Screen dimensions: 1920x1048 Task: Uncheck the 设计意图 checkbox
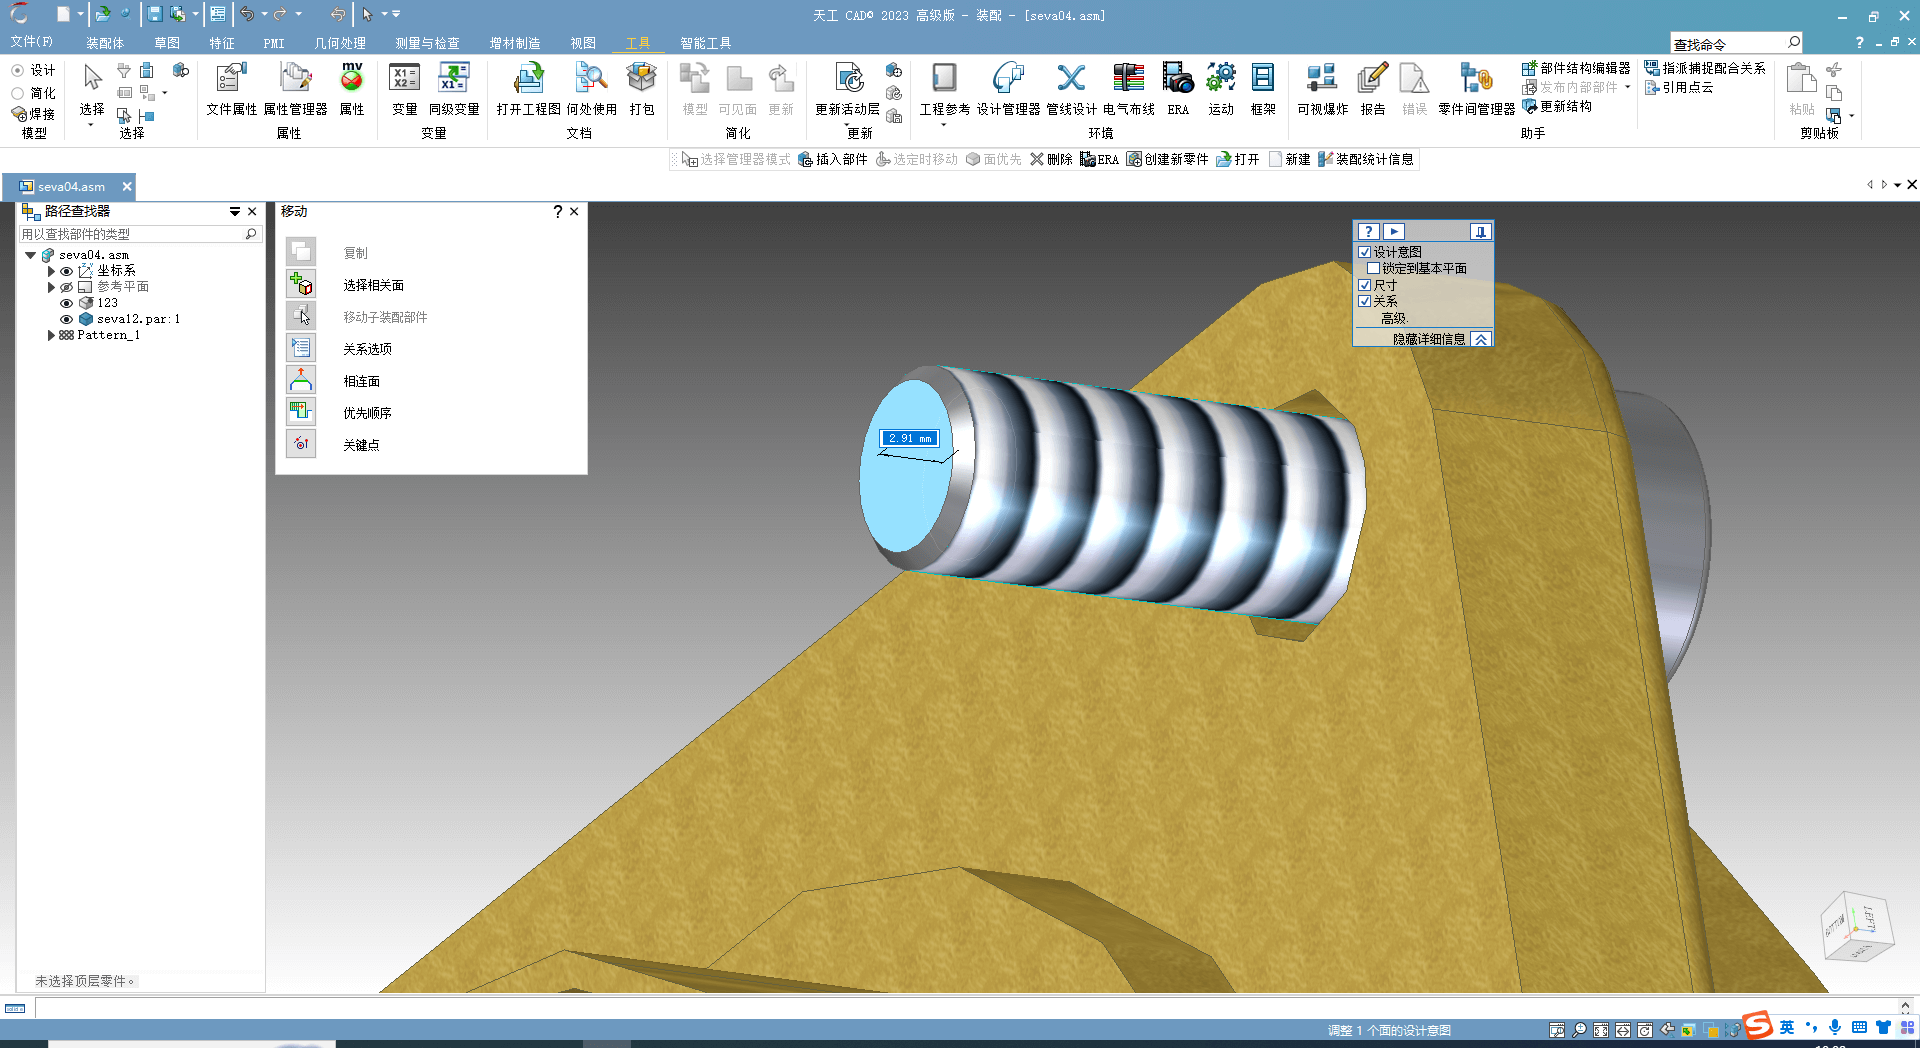click(x=1364, y=252)
